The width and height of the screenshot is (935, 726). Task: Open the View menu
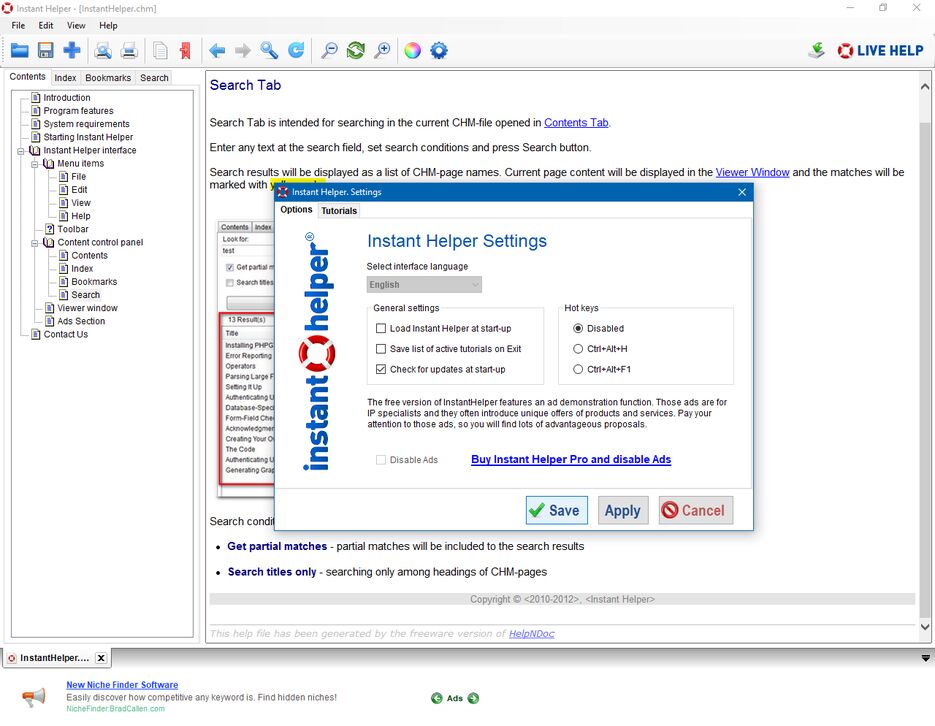[x=76, y=25]
